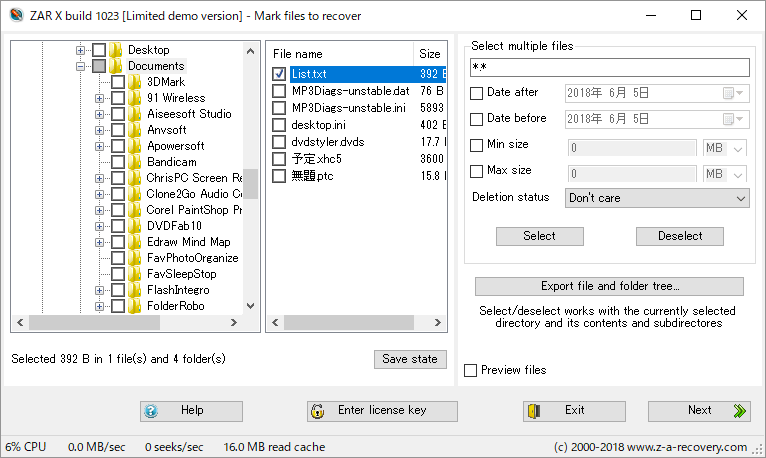This screenshot has width=766, height=458.
Task: Click the ChrisPC Screen folder icon
Action: pyautogui.click(x=135, y=178)
